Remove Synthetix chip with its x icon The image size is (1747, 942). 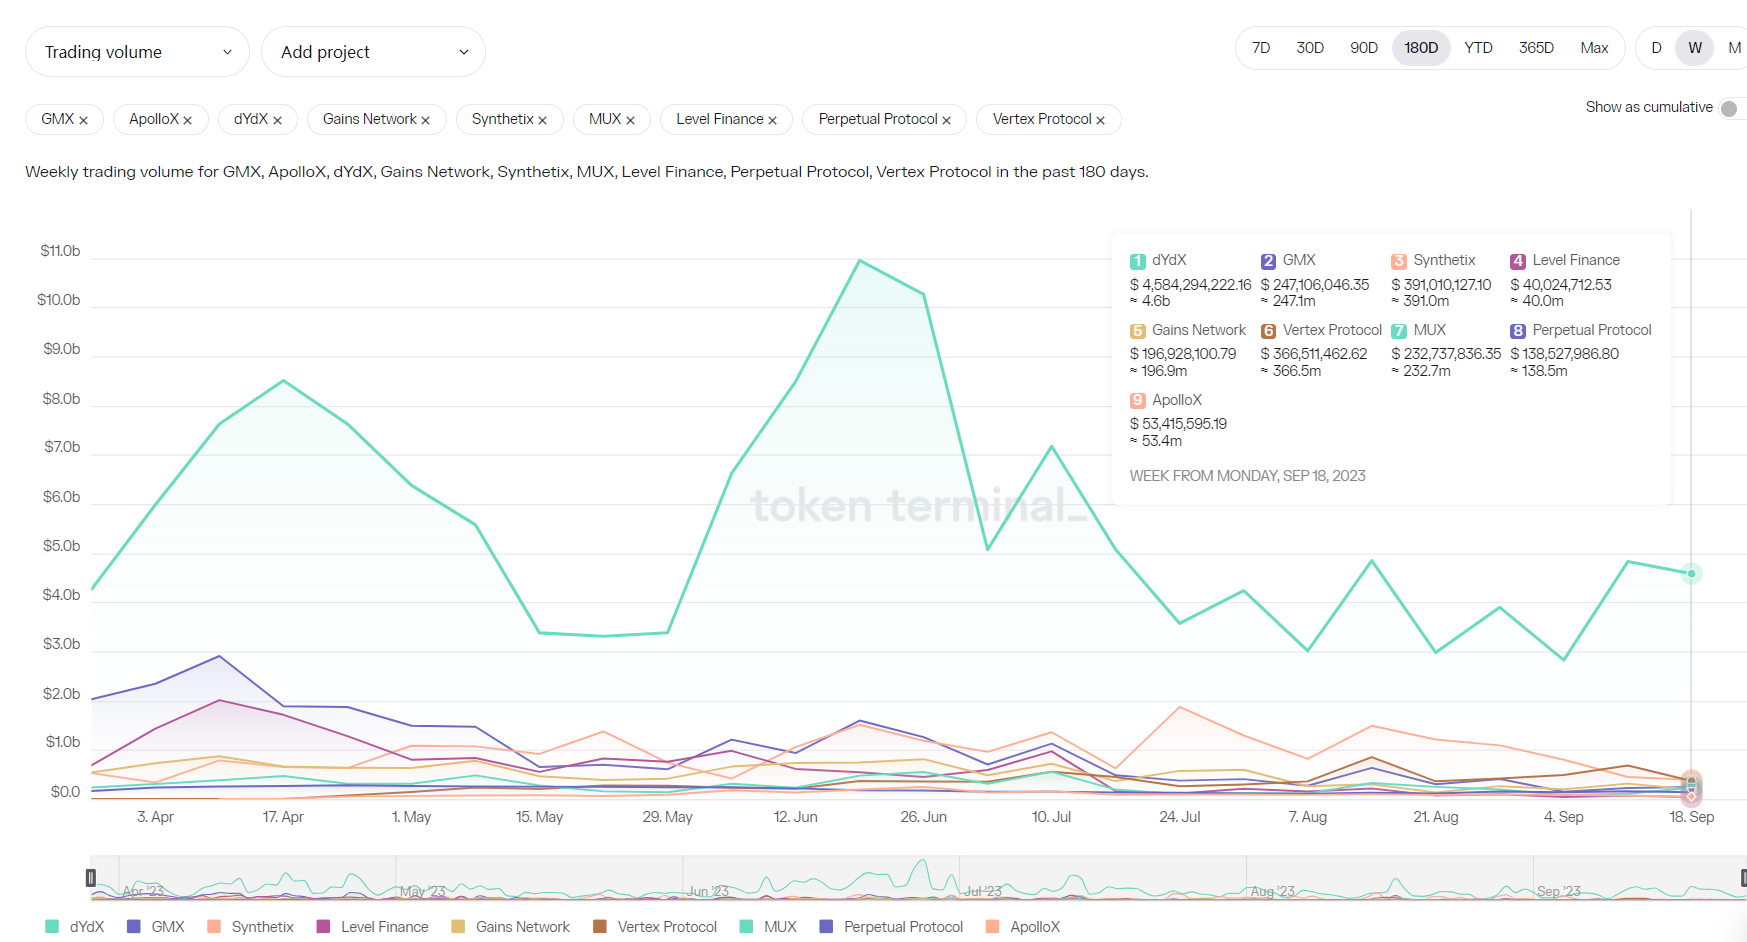542,120
